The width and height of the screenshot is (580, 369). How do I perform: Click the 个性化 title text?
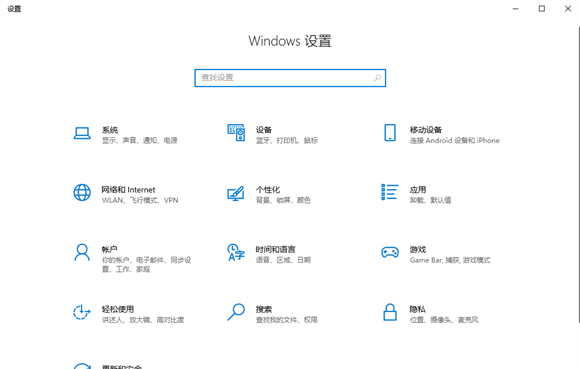pos(268,190)
